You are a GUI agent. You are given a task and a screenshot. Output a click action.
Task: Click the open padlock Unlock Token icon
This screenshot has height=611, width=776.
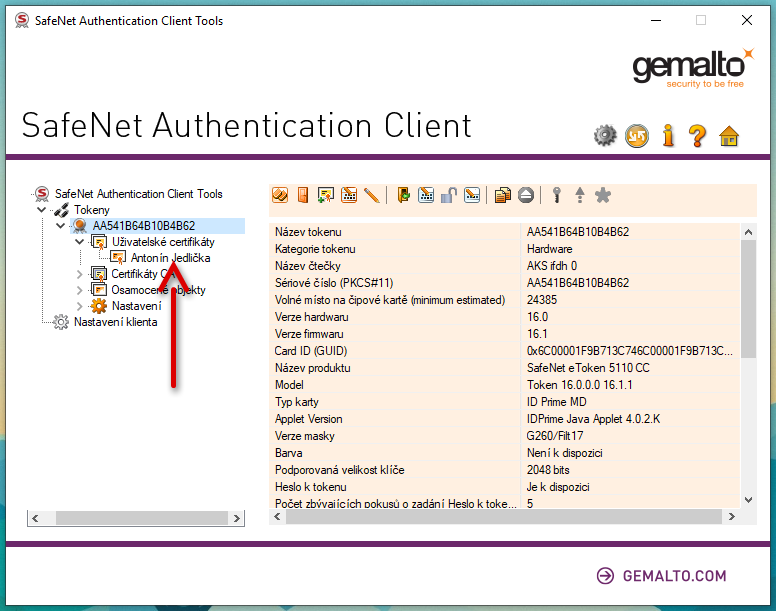pos(449,195)
